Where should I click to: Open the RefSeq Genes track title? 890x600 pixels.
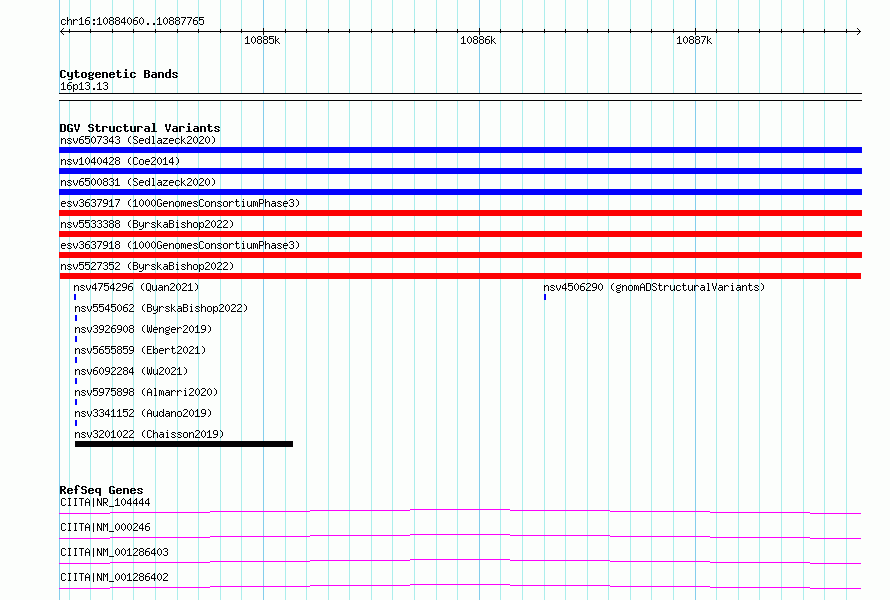102,490
